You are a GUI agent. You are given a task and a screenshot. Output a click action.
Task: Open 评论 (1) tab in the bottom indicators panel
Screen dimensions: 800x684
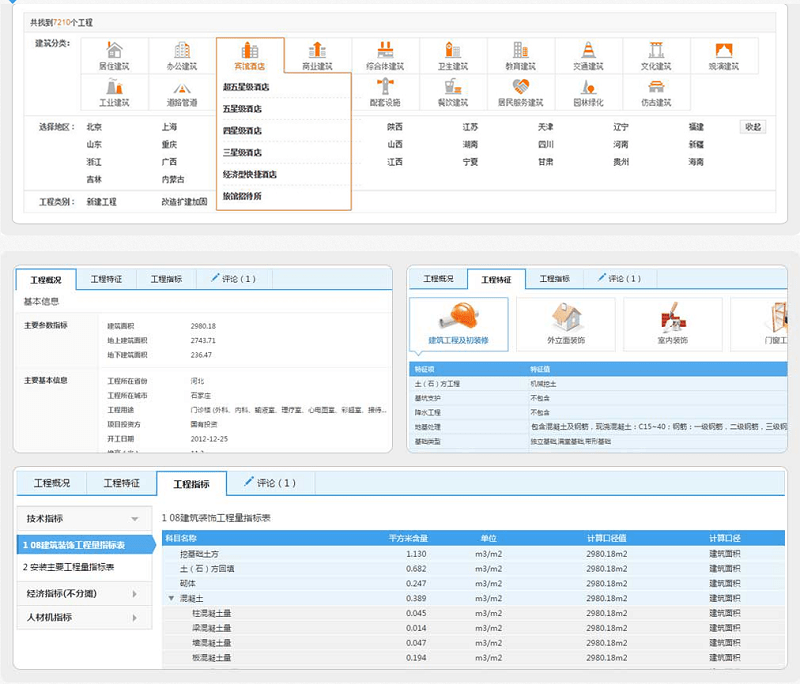(x=271, y=483)
